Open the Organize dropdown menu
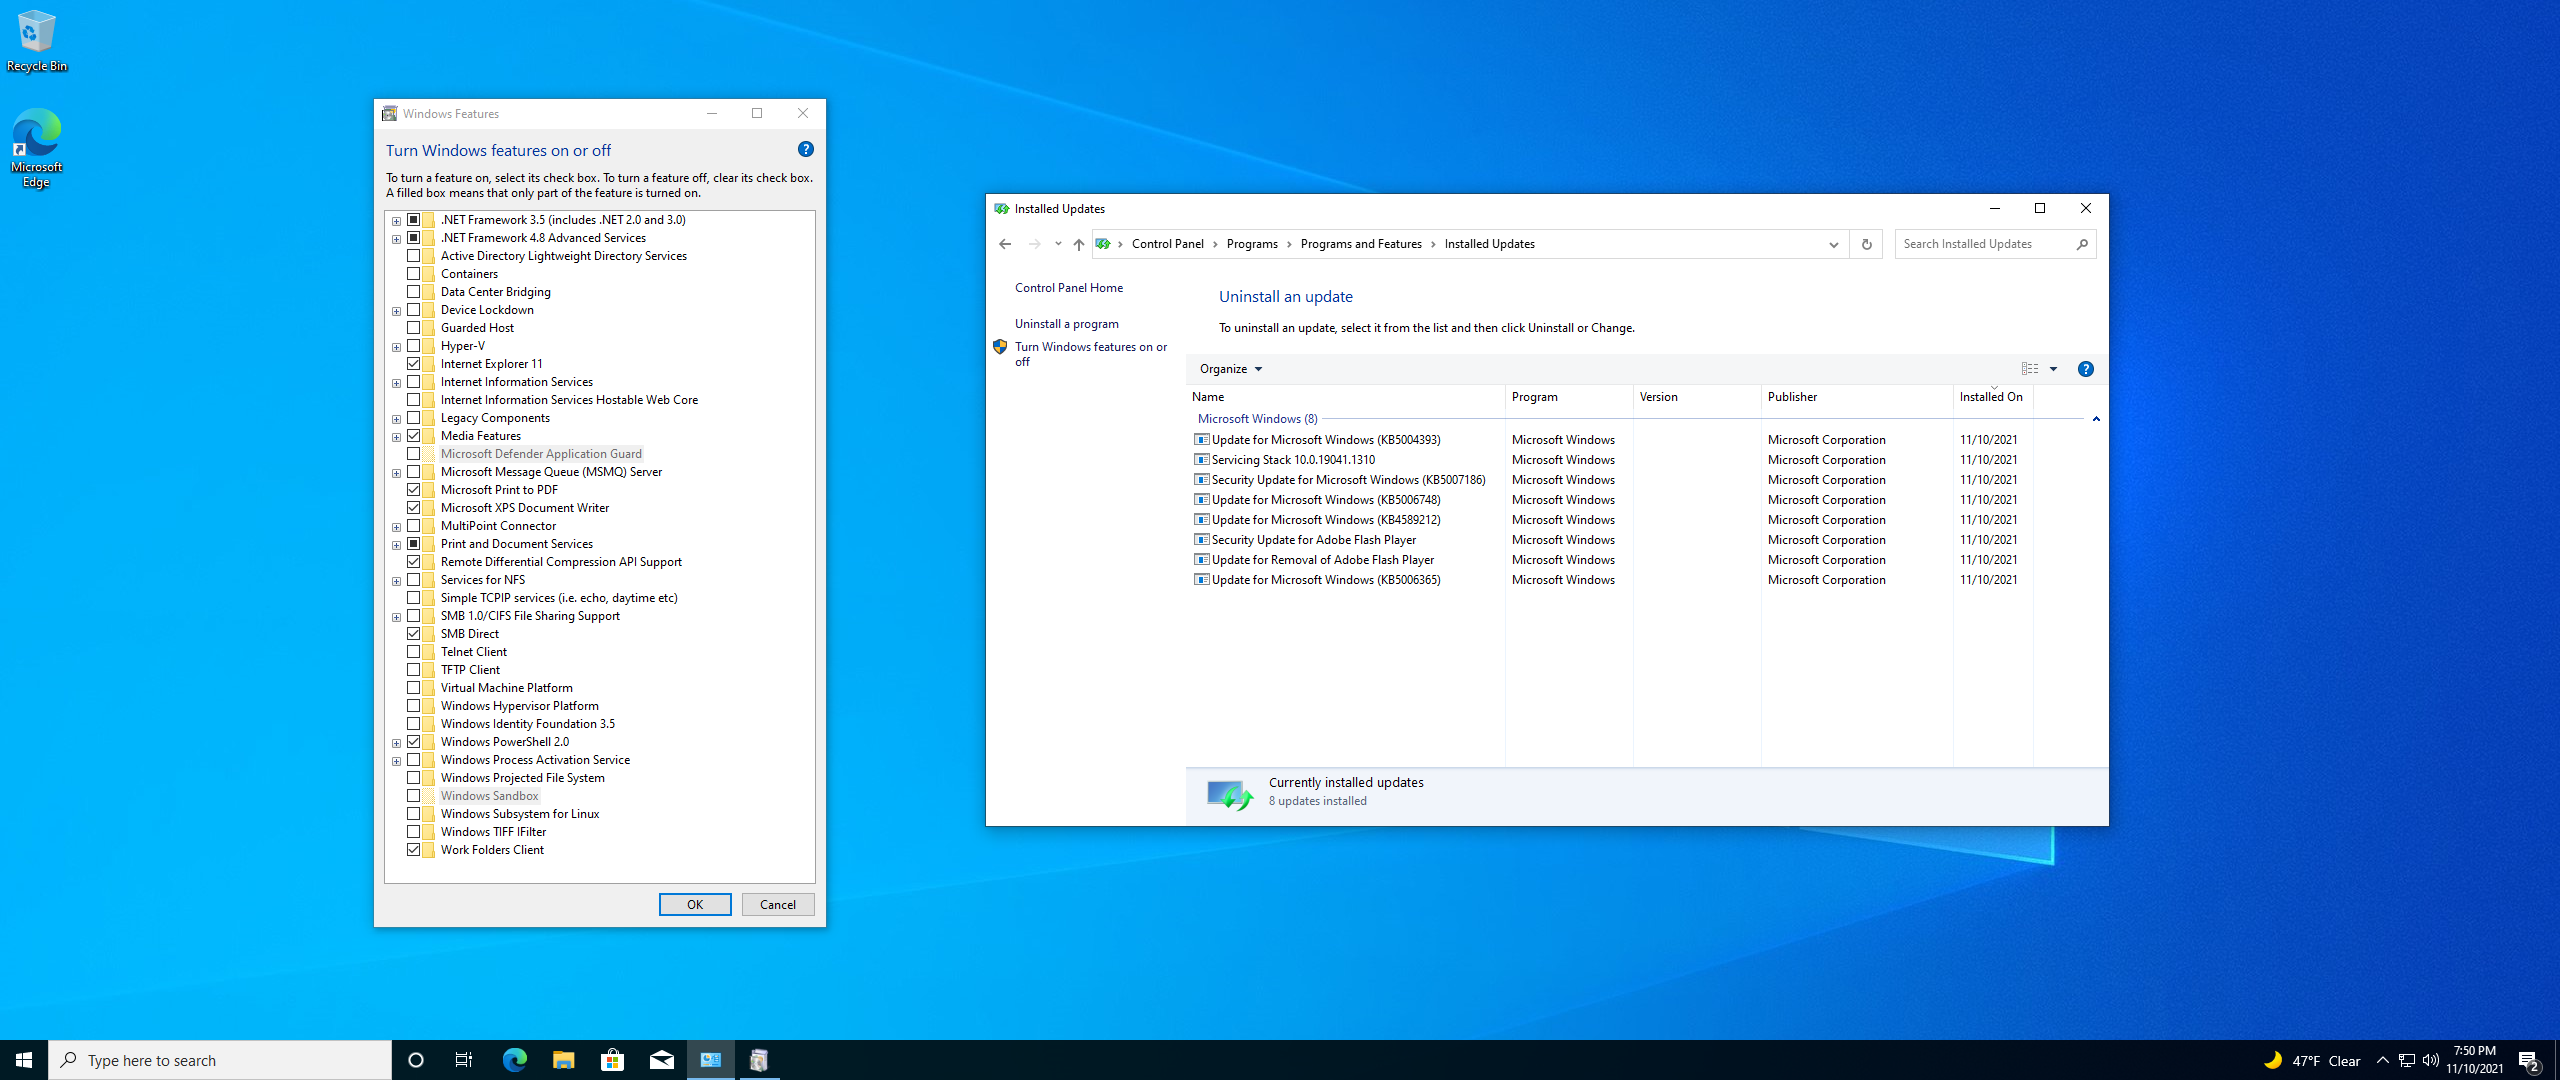2560x1080 pixels. tap(1230, 369)
